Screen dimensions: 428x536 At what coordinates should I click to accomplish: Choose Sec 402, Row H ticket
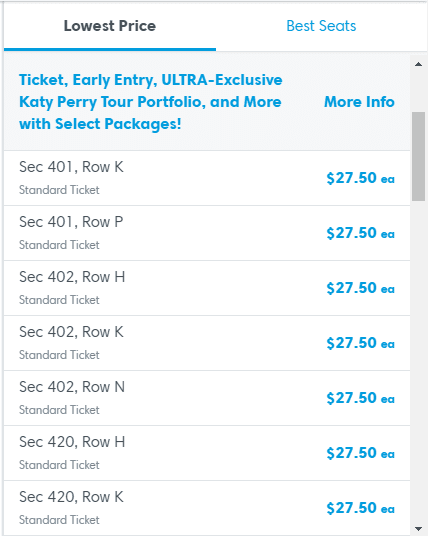[207, 288]
